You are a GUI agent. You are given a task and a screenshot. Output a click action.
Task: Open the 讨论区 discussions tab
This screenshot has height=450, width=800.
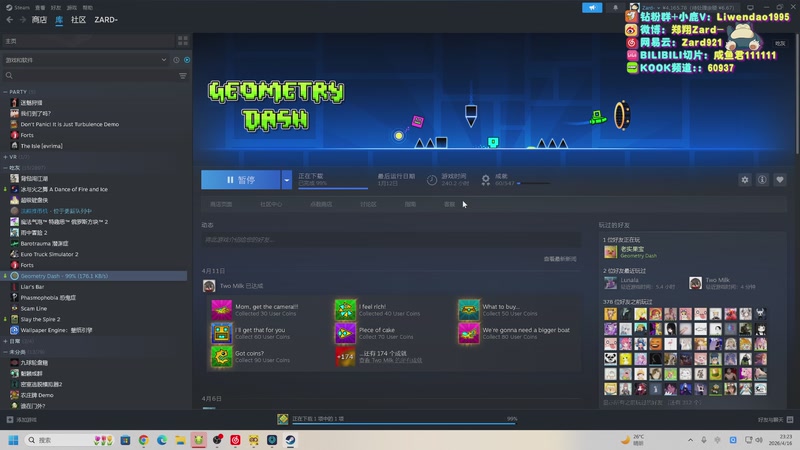pos(368,204)
